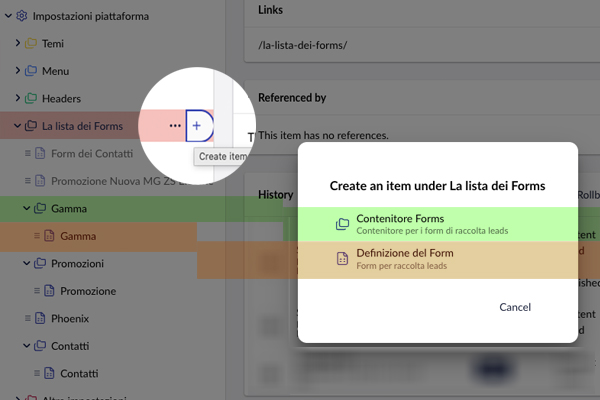The image size is (600, 400).
Task: Select the Gamma form document item
Action: (78, 236)
